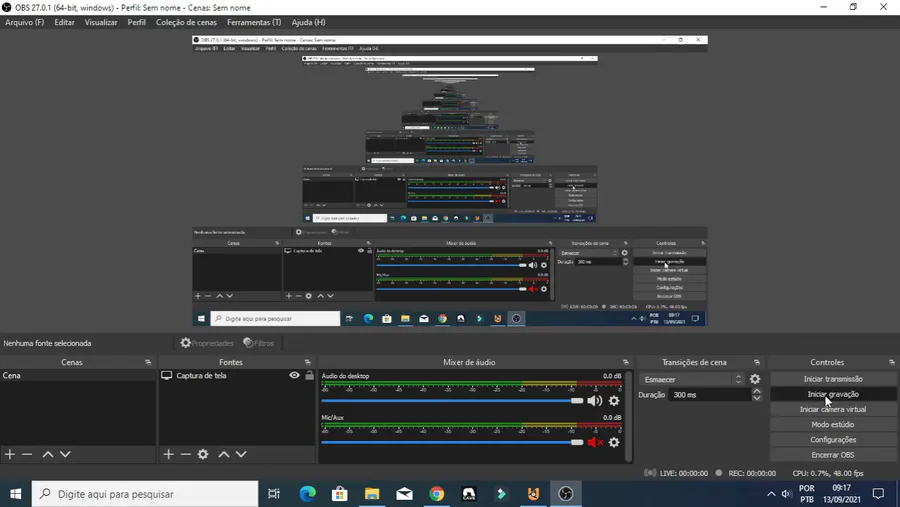Open notification center icon
The height and width of the screenshot is (507, 900).
click(x=878, y=494)
